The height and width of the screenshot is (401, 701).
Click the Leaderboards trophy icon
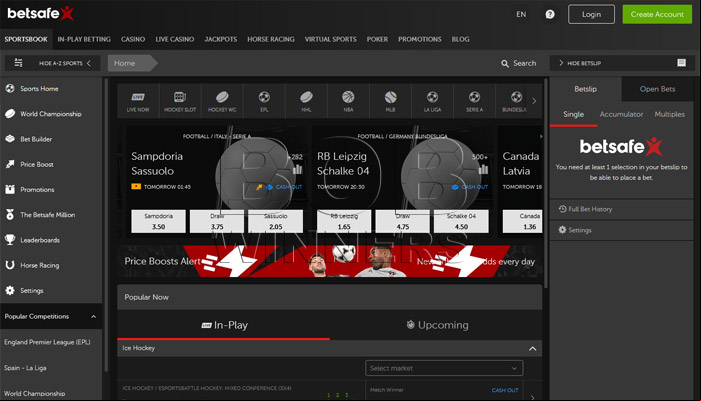10,240
